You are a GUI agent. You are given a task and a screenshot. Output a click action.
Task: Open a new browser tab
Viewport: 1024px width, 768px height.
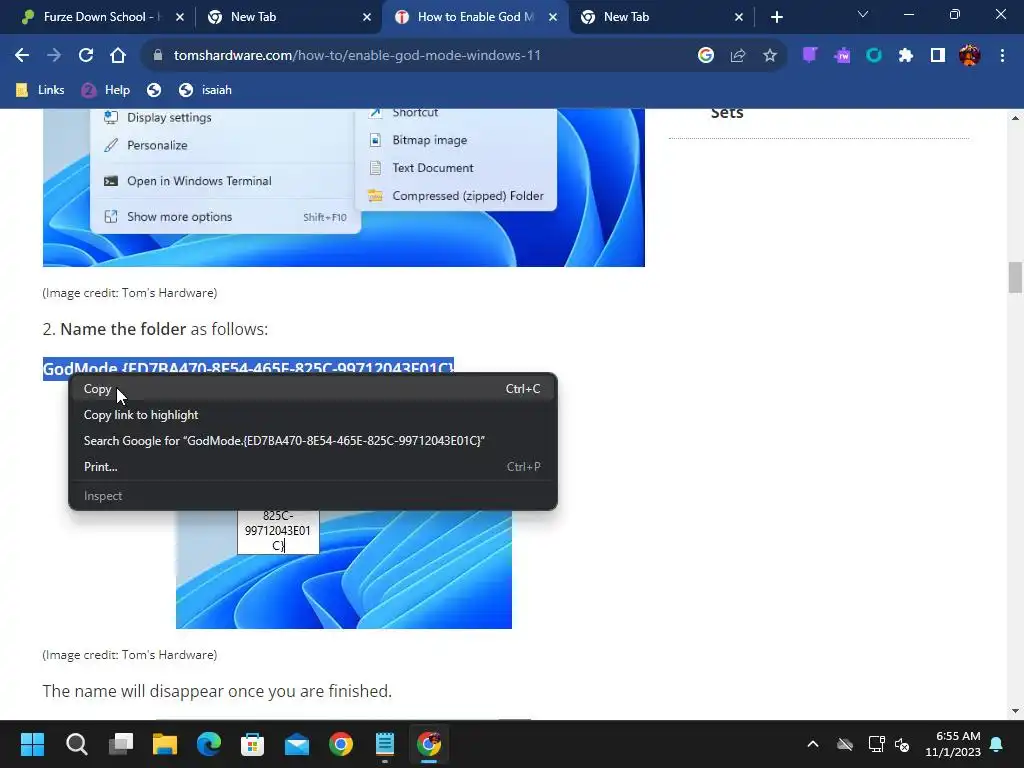pos(776,17)
